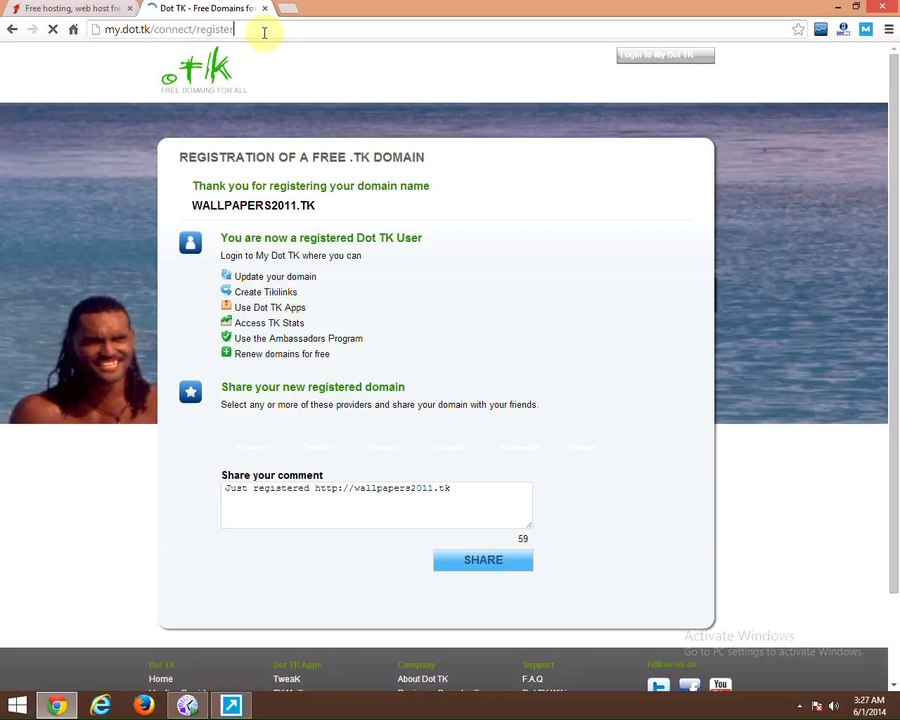Click Renew domains for free text
900x720 pixels.
click(282, 354)
